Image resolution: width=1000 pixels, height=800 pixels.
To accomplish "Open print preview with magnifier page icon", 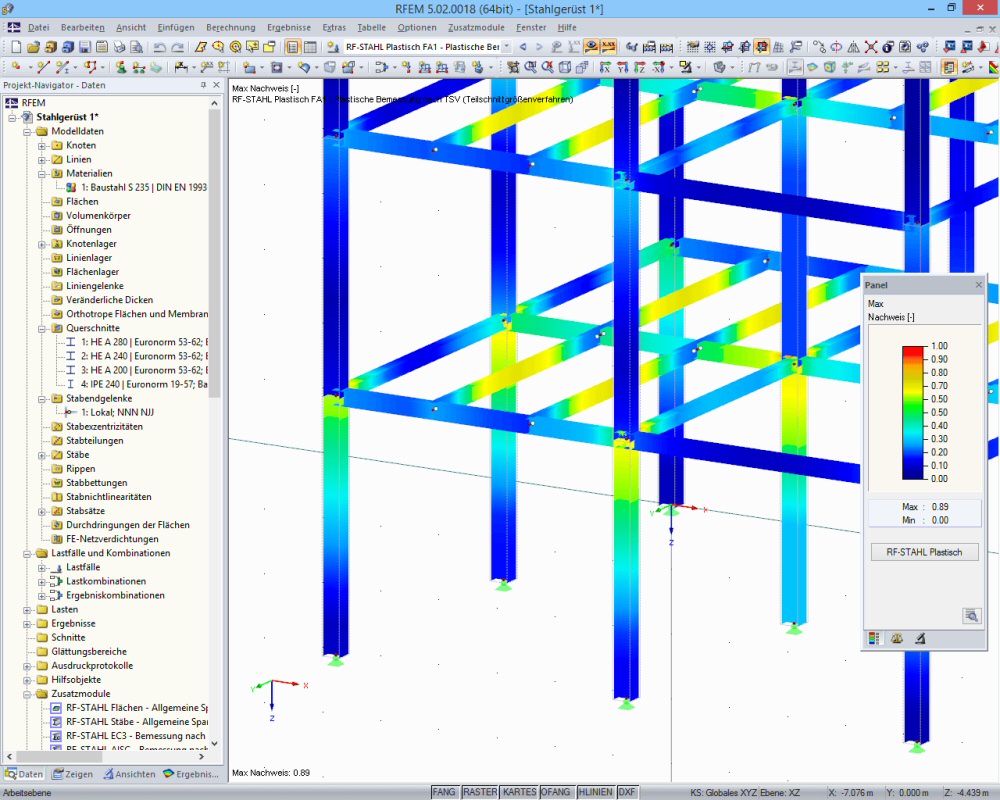I will tap(136, 47).
